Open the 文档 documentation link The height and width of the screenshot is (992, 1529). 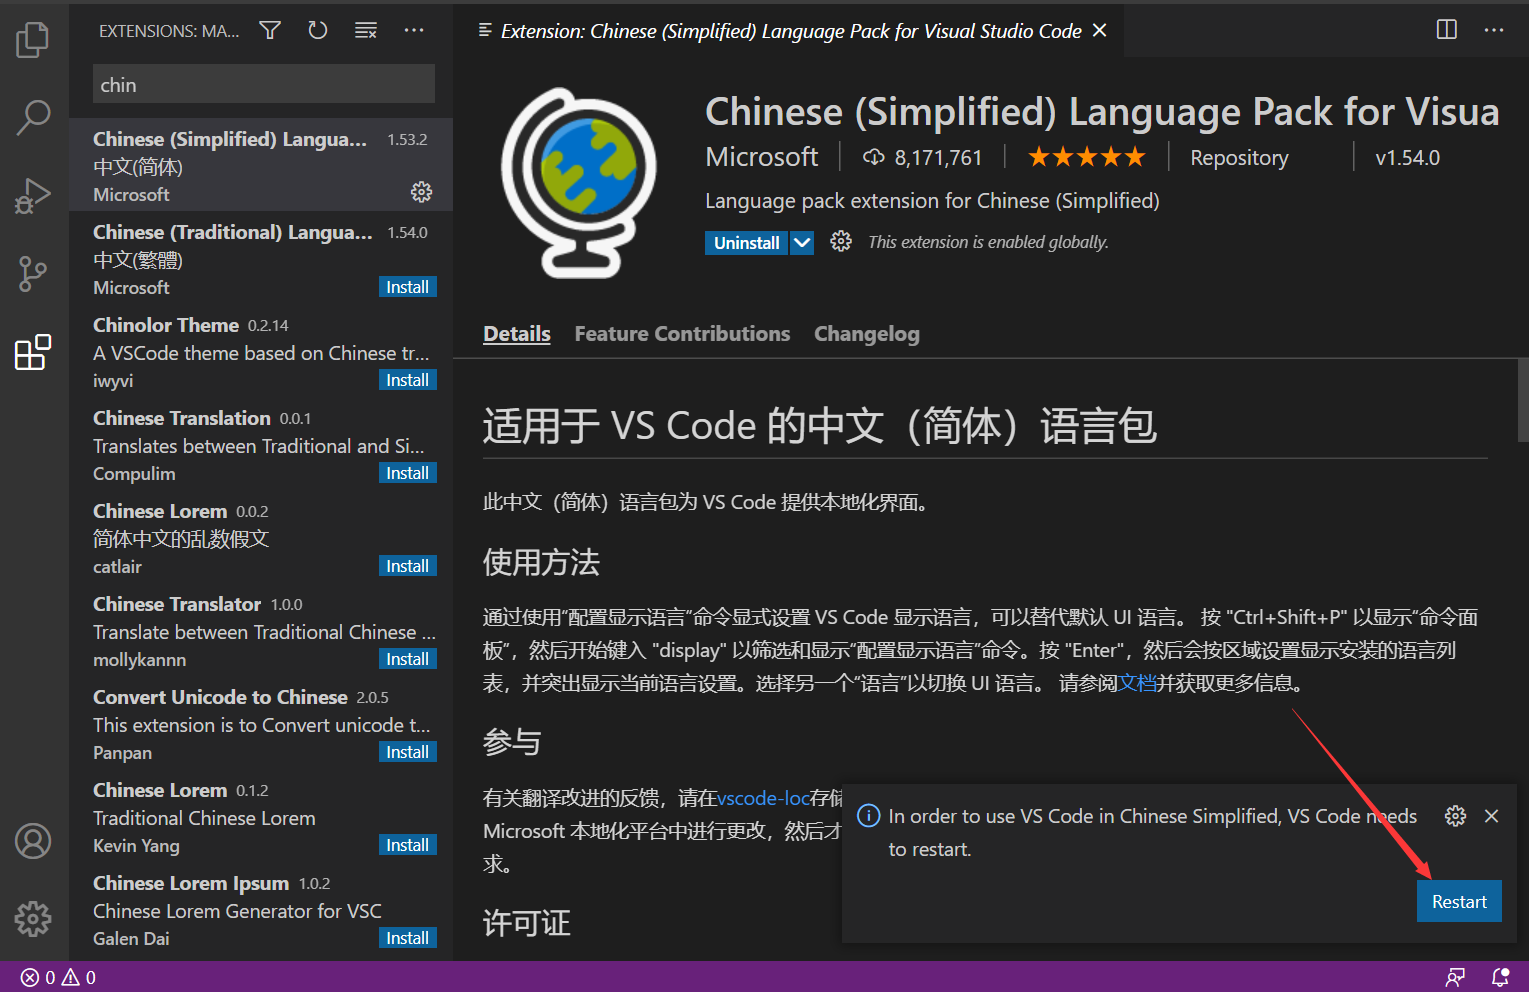1137,683
